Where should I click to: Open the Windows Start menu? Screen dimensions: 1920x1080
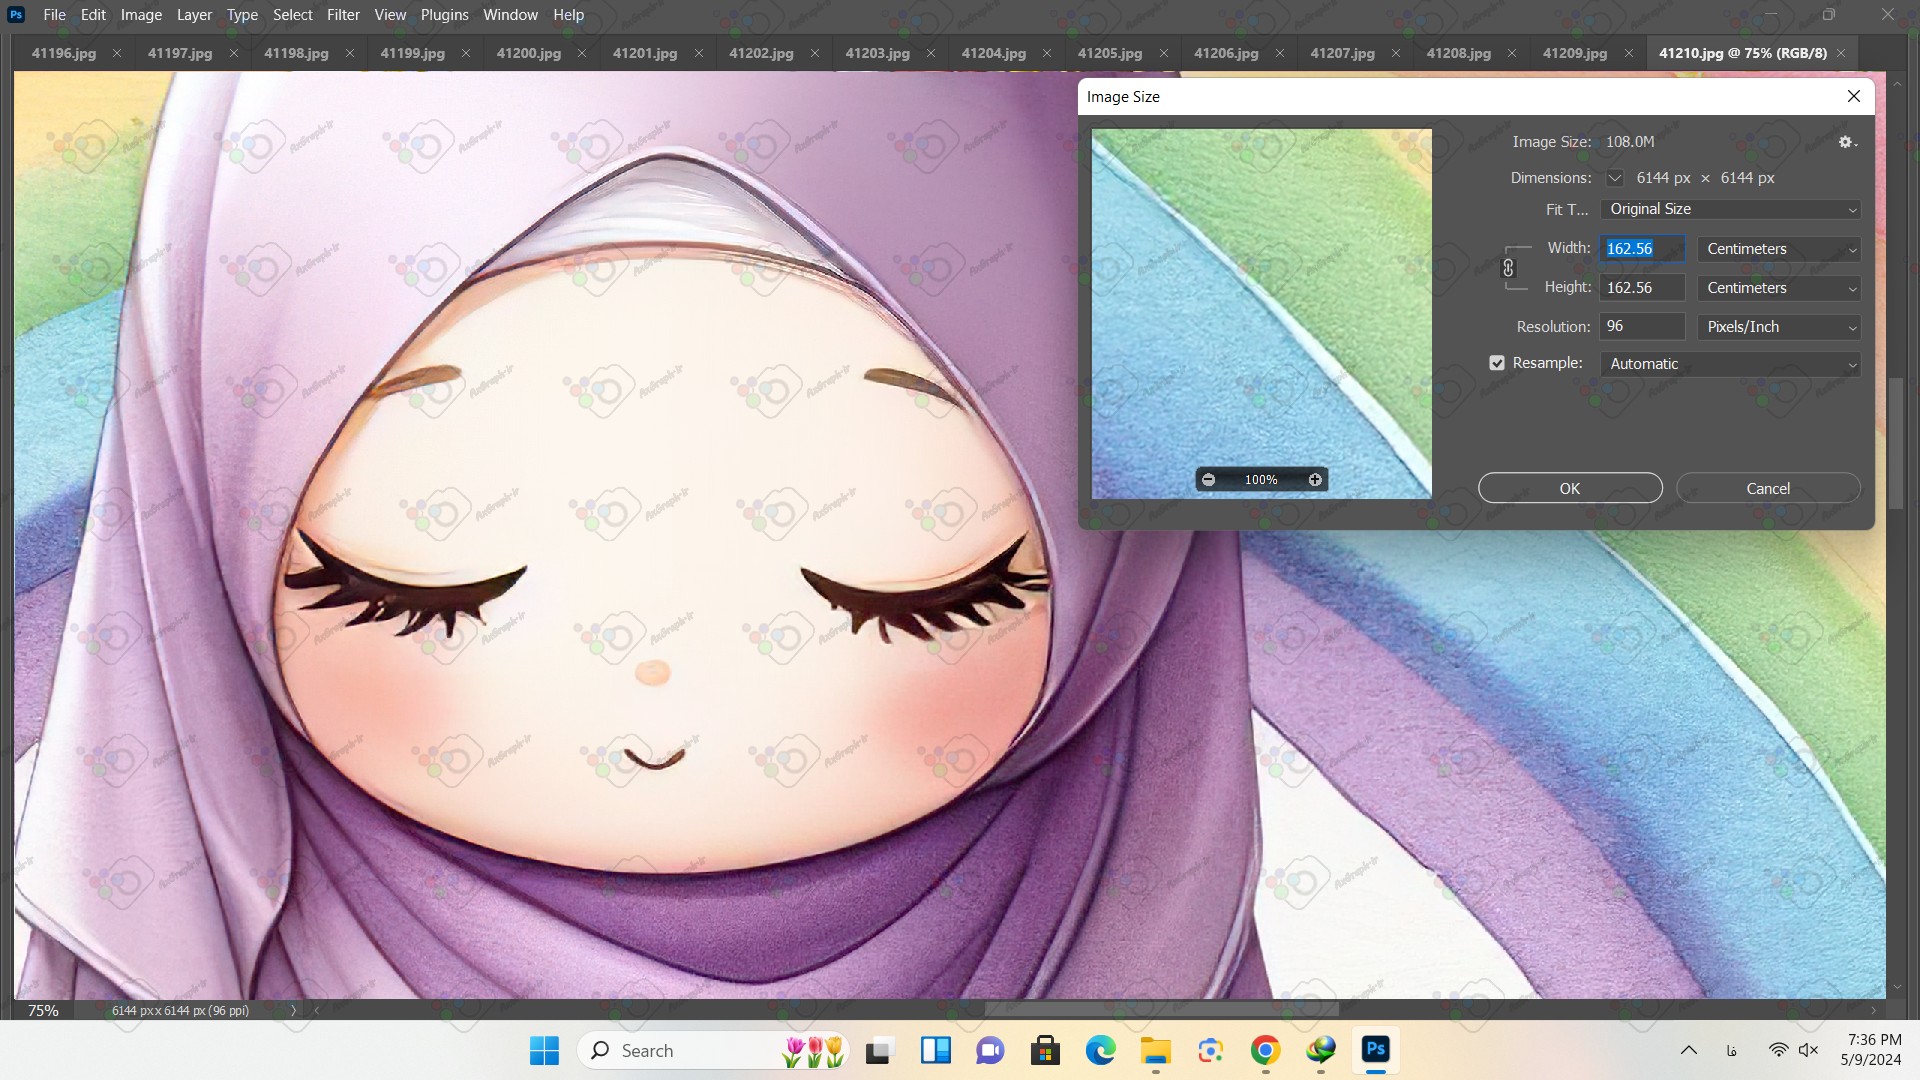click(x=544, y=1050)
